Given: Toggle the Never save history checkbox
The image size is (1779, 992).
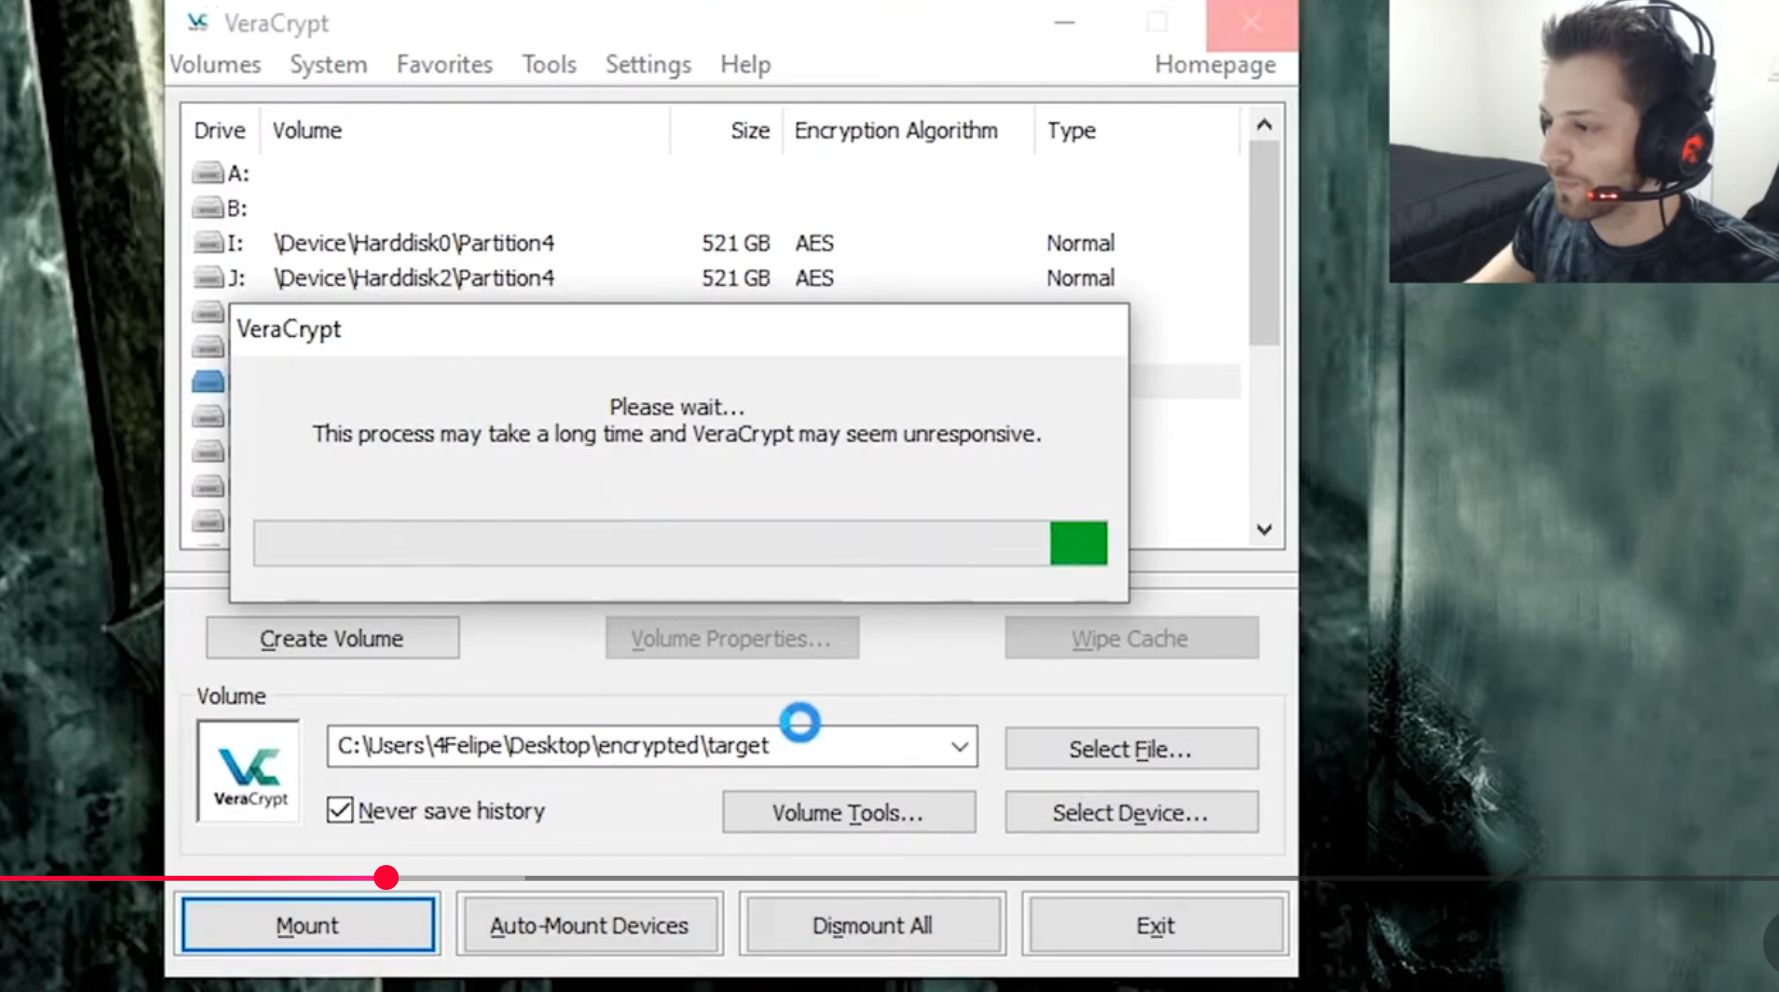Looking at the screenshot, I should [x=340, y=810].
